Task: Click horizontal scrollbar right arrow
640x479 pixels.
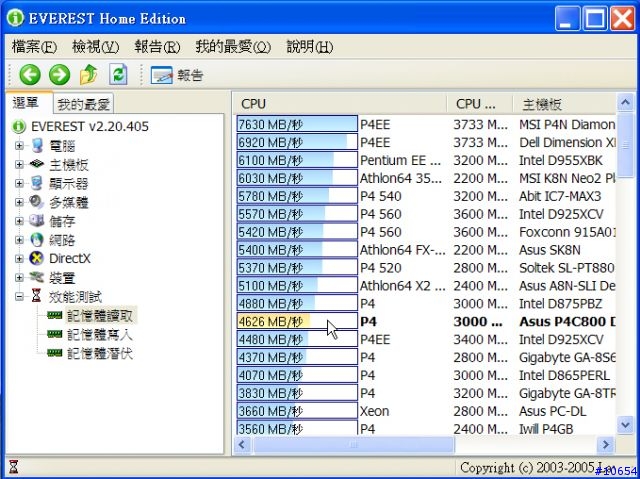Action: [606, 444]
